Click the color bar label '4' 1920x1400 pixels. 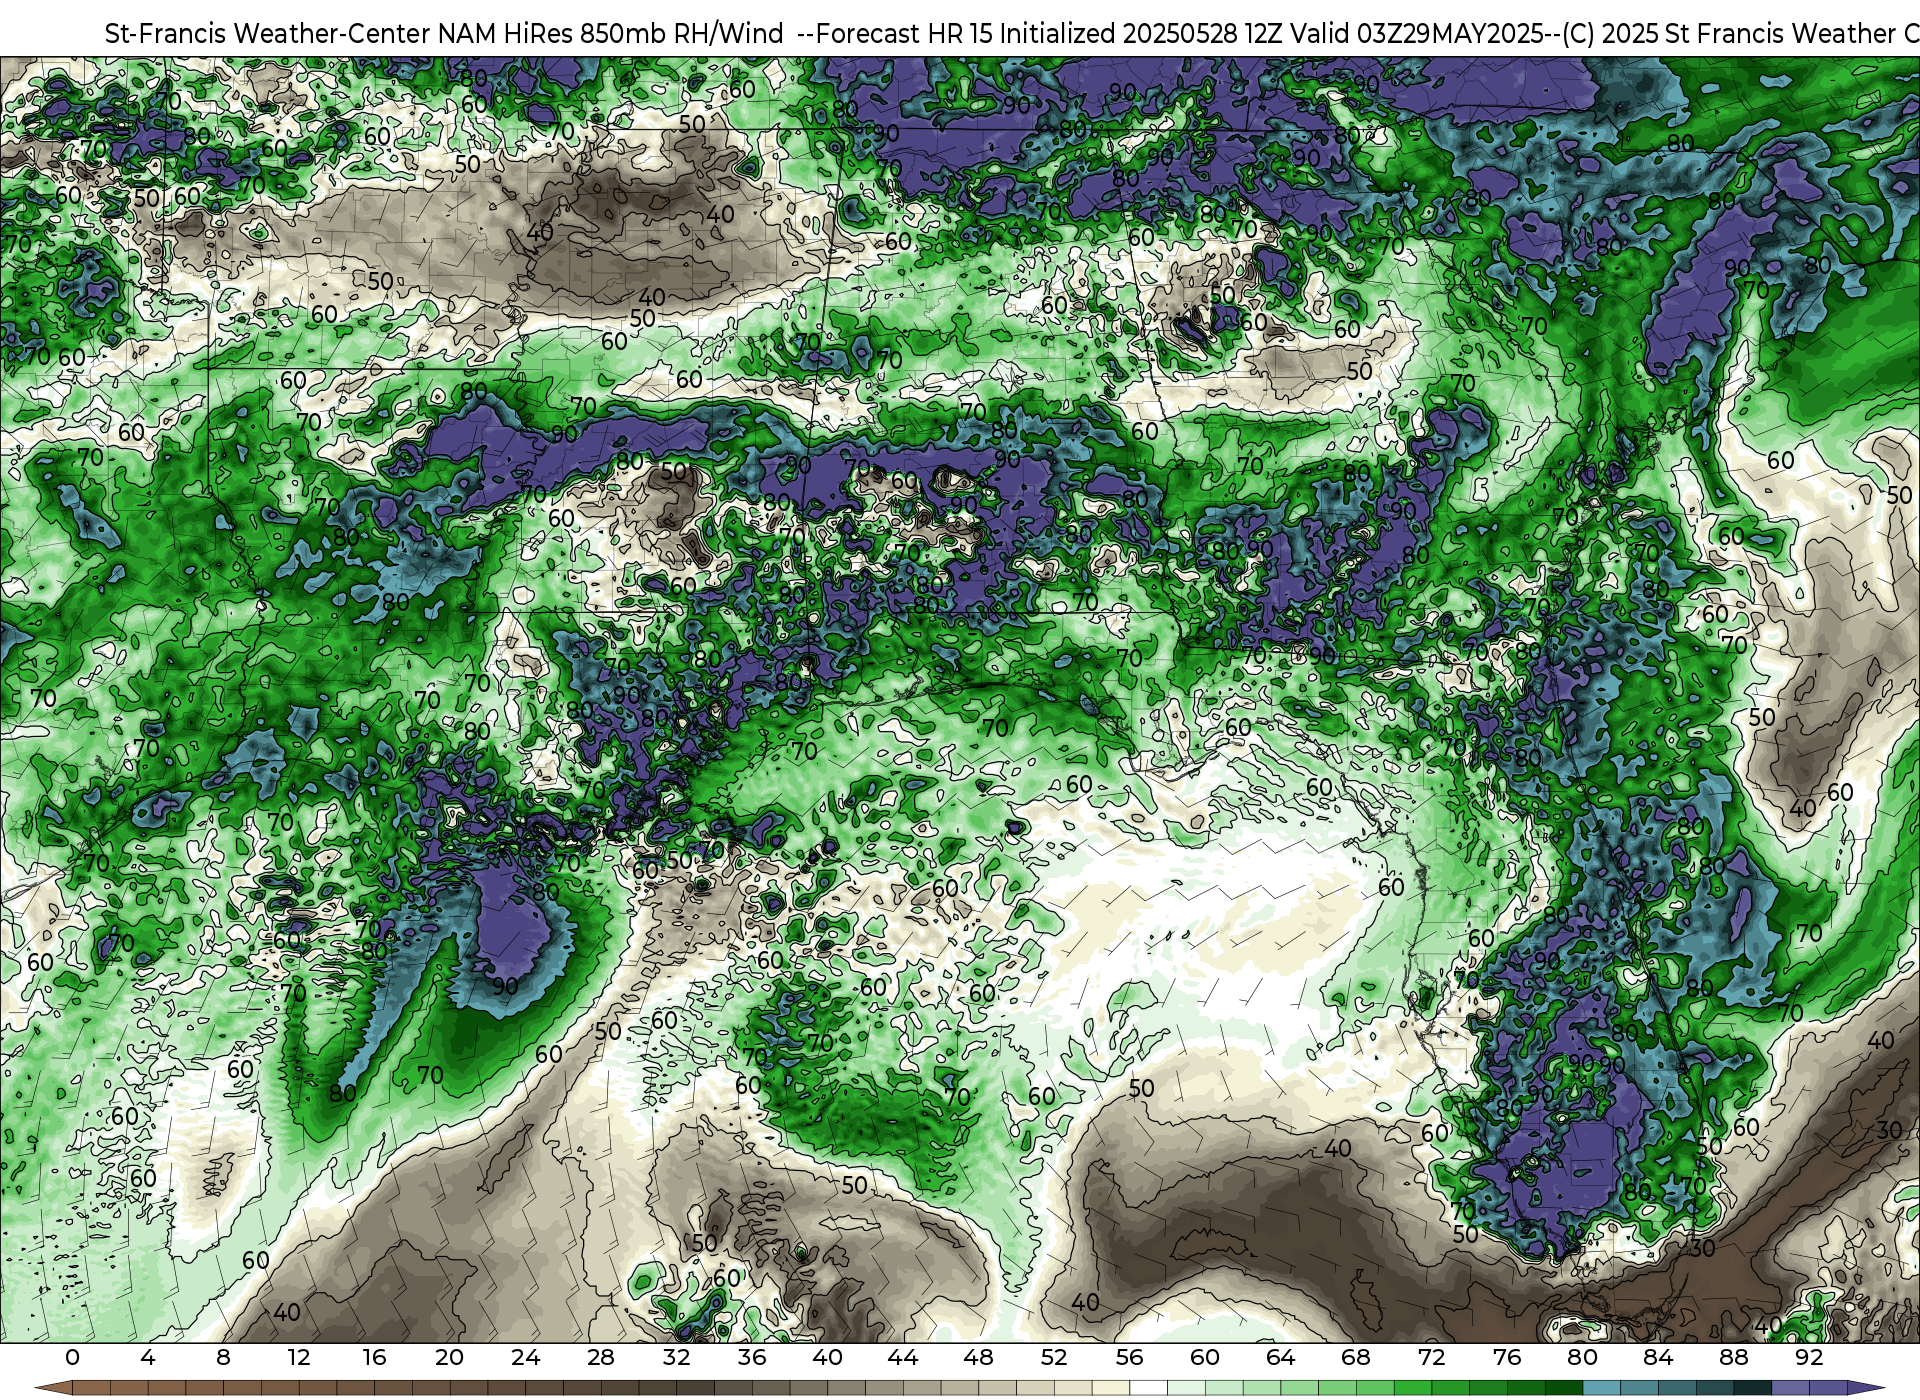click(148, 1358)
